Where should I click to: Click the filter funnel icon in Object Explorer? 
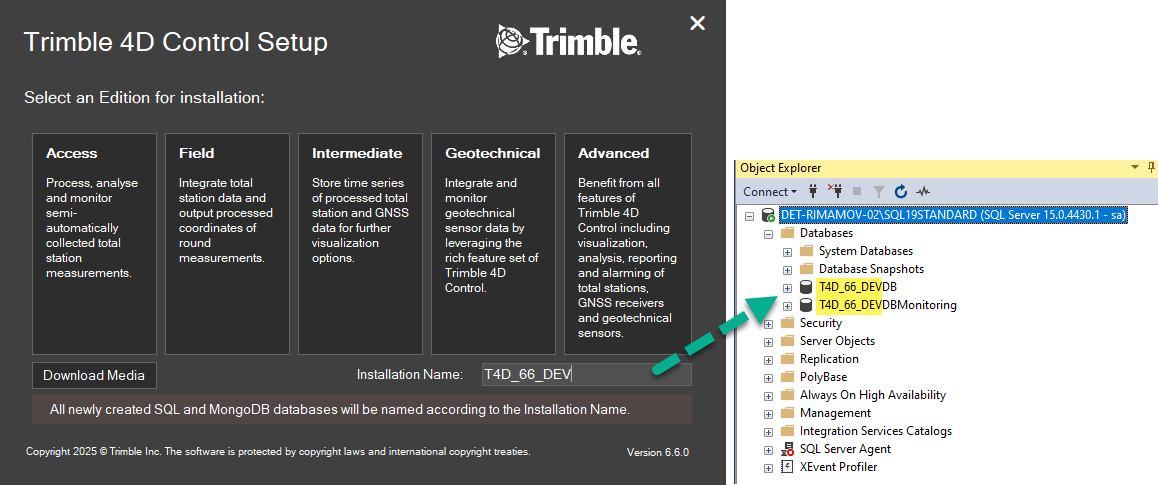(879, 192)
